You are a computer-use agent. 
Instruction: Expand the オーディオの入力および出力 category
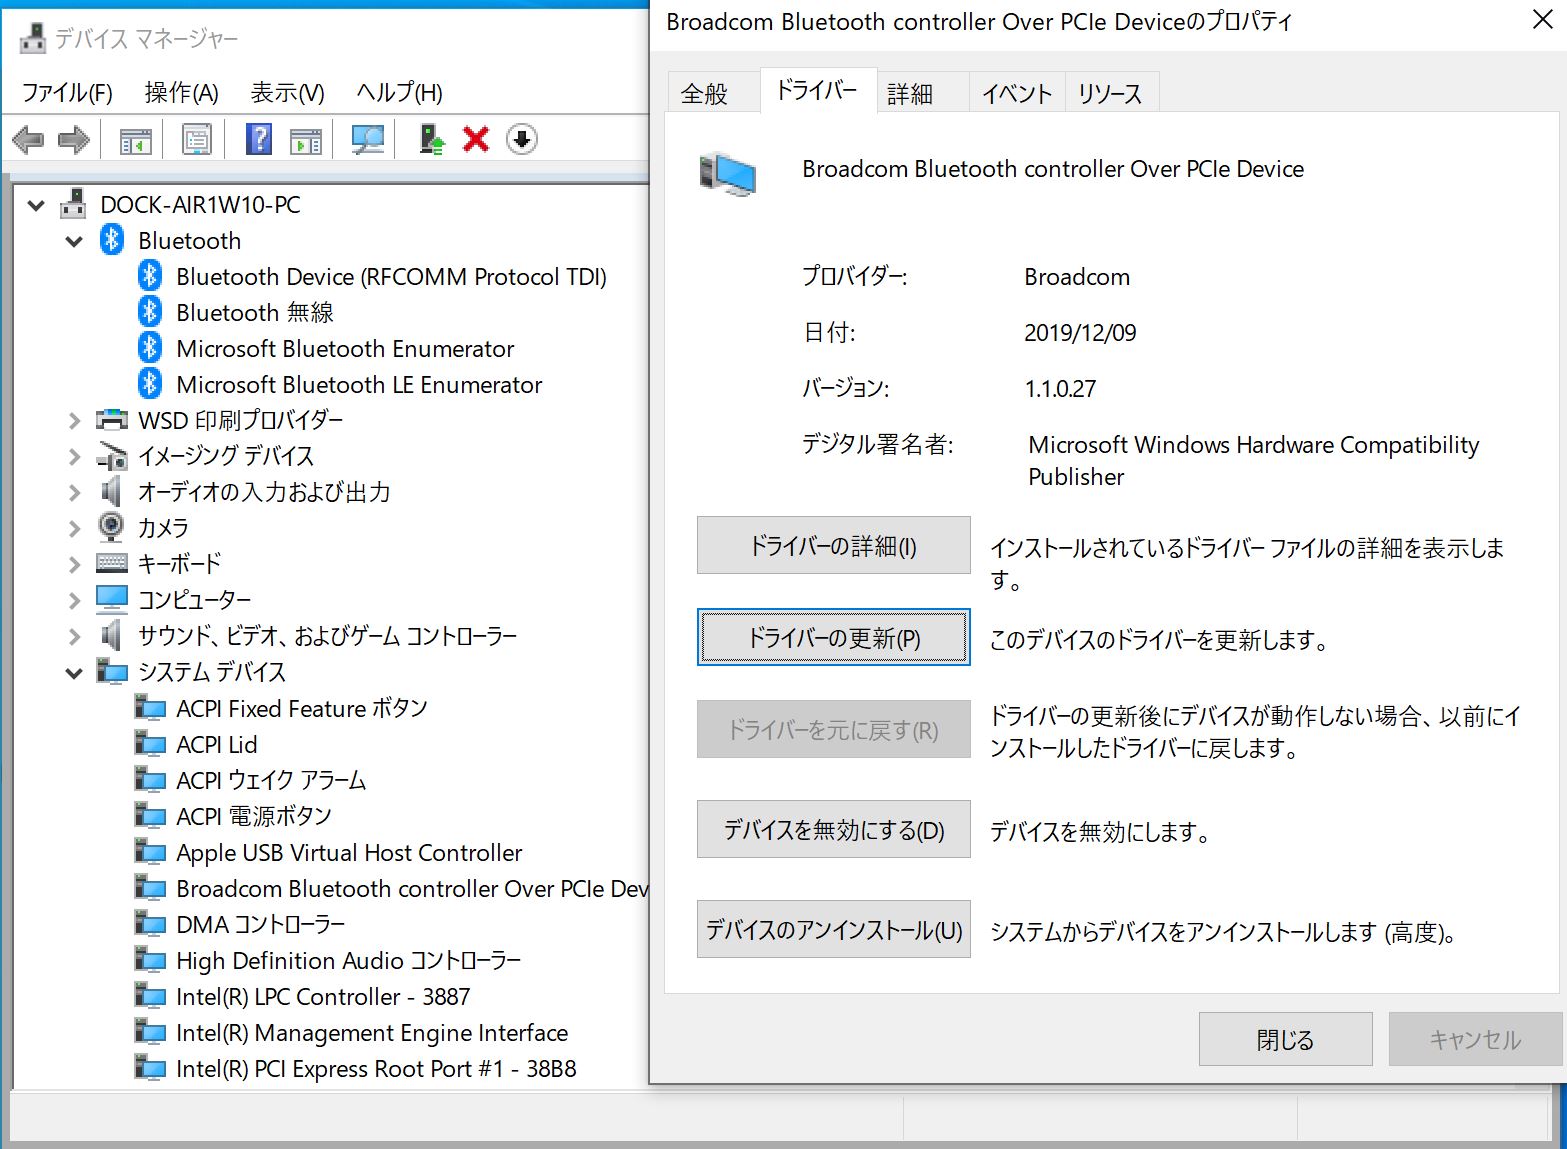74,493
